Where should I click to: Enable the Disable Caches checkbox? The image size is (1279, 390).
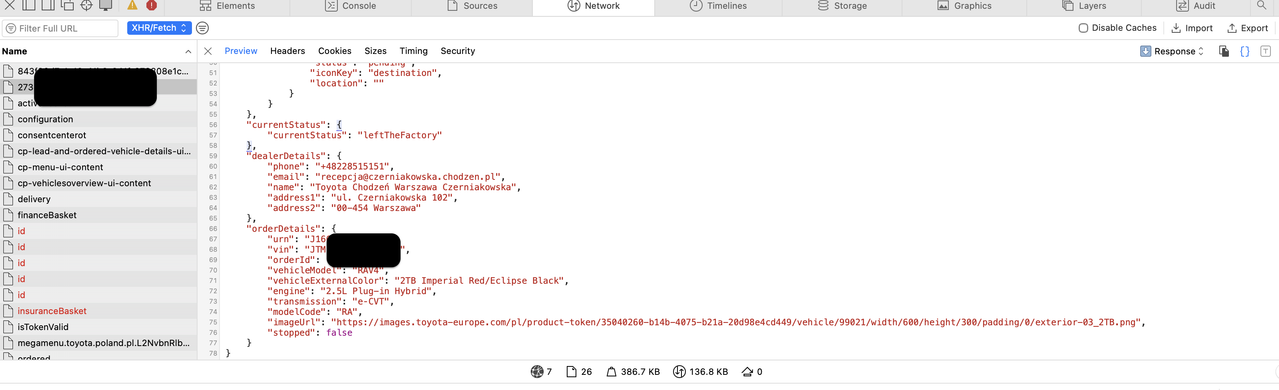1083,28
